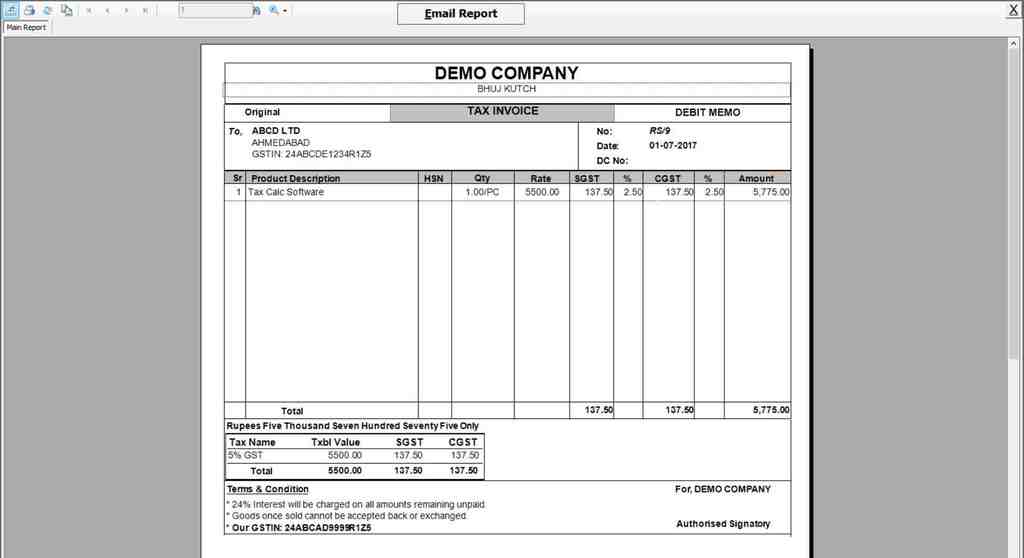The width and height of the screenshot is (1024, 558).
Task: Click the vertical scrollbar up arrow
Action: click(x=1017, y=44)
